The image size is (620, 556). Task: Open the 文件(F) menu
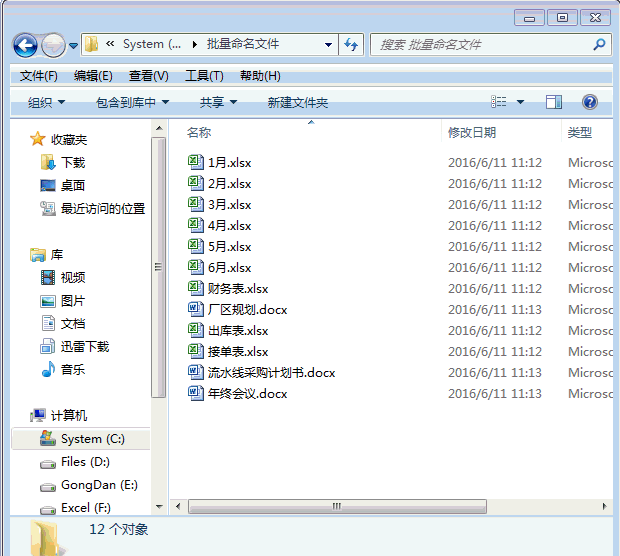coord(39,76)
